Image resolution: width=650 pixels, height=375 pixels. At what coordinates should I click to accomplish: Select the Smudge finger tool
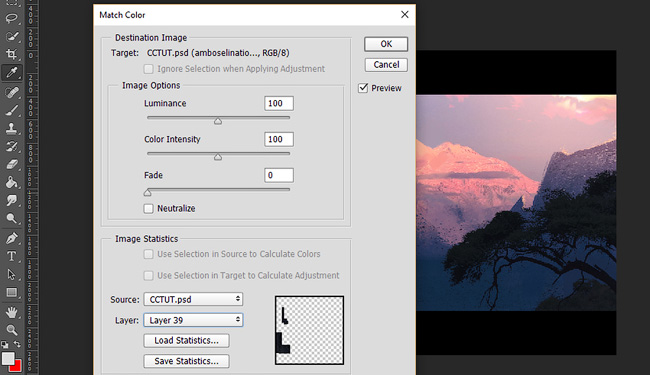(12, 201)
